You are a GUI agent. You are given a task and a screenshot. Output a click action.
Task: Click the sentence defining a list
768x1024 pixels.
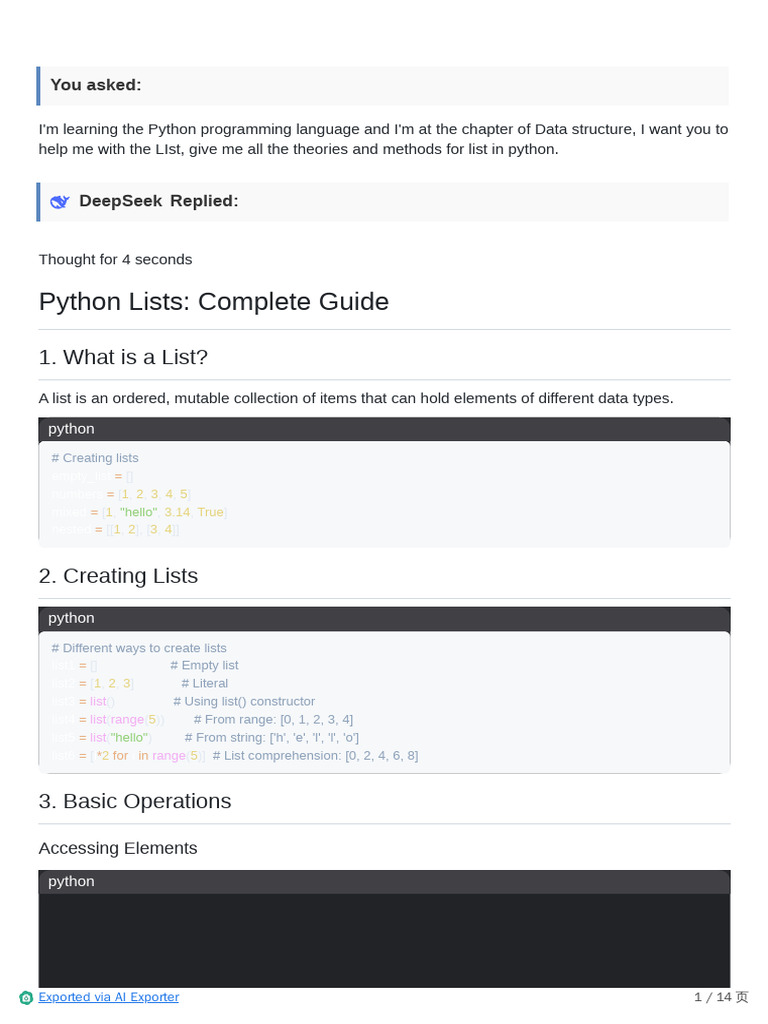356,398
